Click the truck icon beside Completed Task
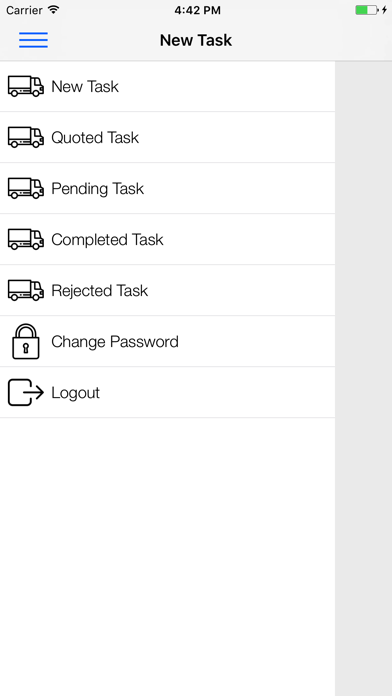Image resolution: width=392 pixels, height=696 pixels. [26, 239]
